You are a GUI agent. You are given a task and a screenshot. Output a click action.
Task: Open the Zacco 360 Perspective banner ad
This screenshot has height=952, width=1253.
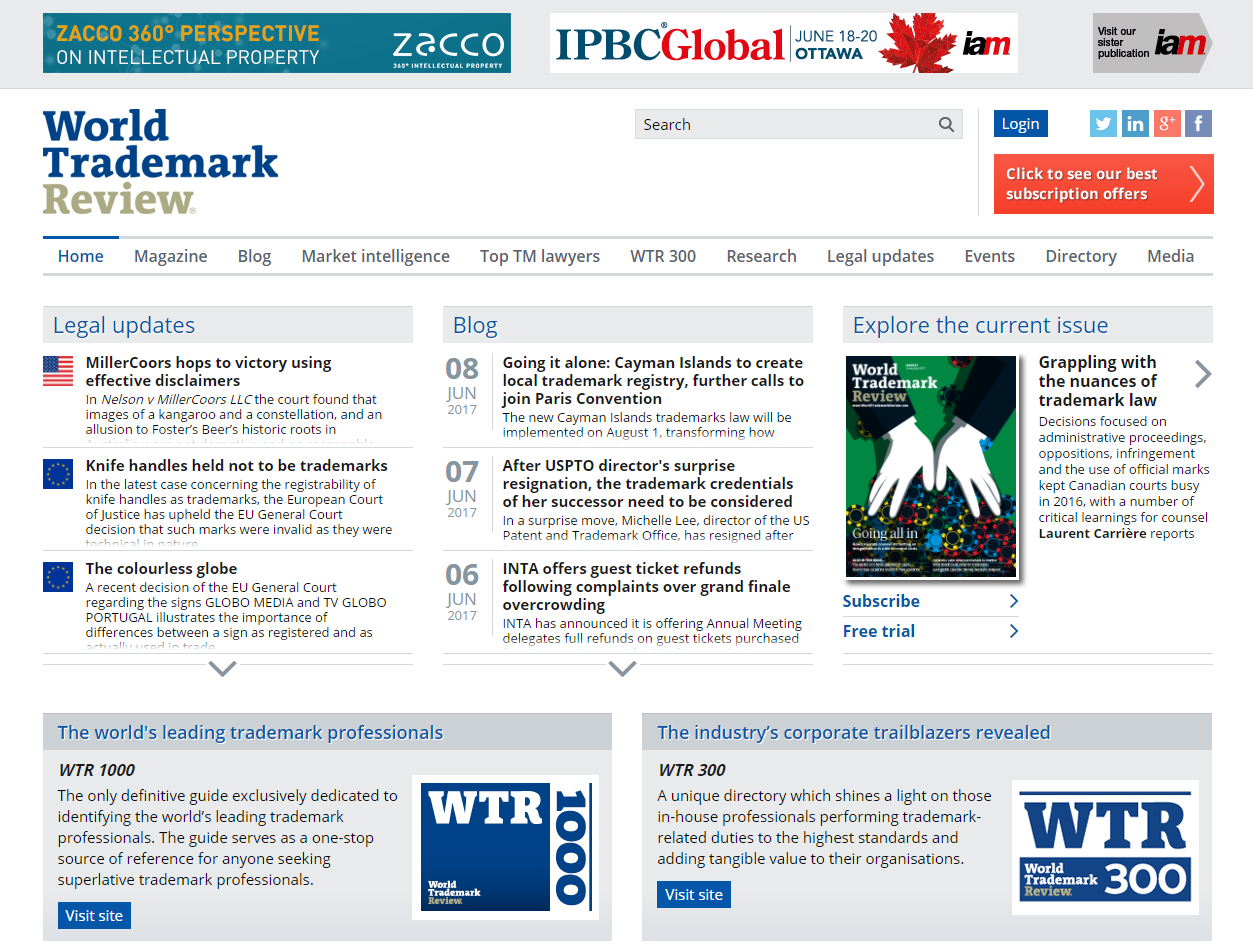click(x=277, y=43)
